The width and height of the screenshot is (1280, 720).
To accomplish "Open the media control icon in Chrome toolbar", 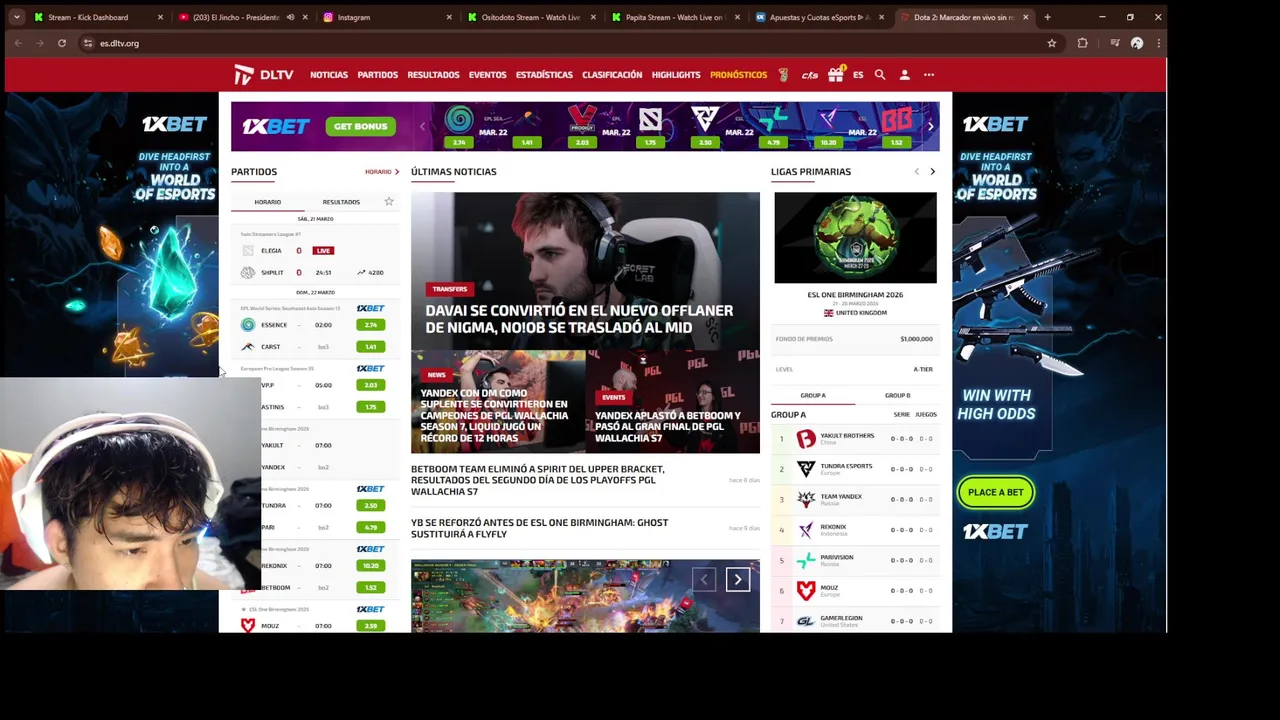I will [x=1114, y=43].
